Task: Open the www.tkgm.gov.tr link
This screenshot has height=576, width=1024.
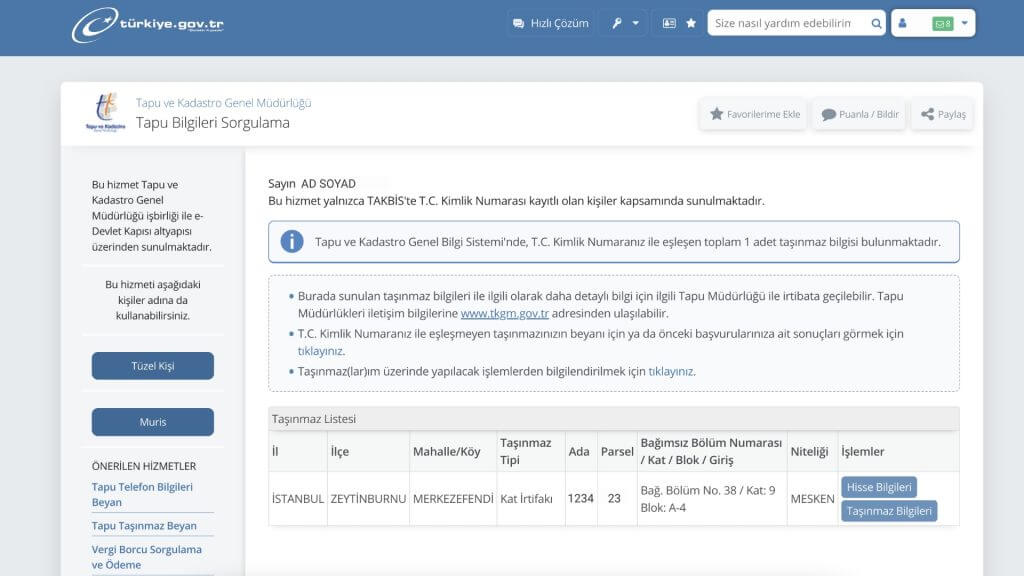Action: pos(505,313)
